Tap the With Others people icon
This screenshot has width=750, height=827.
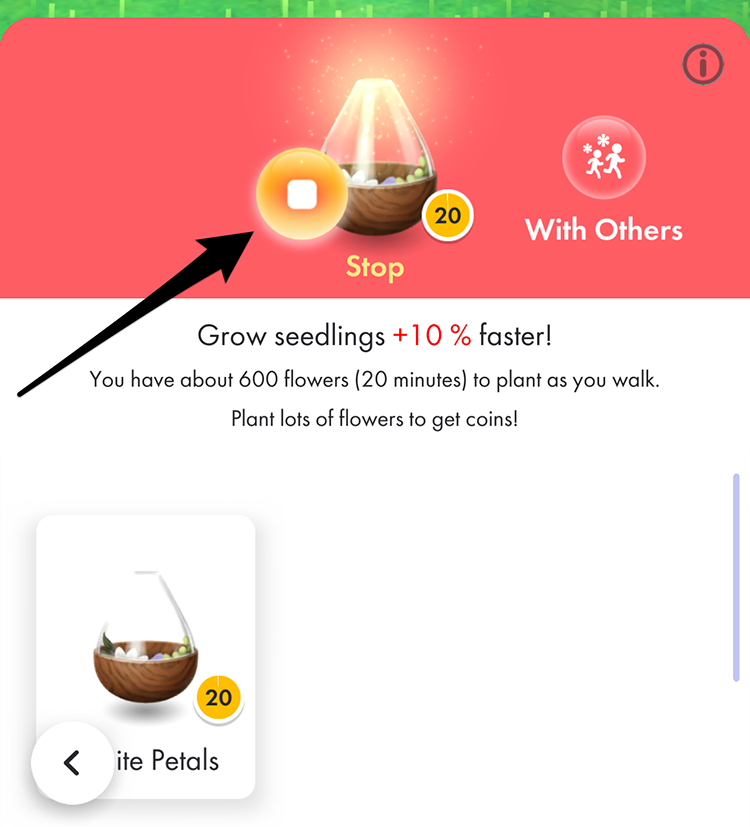coord(604,158)
